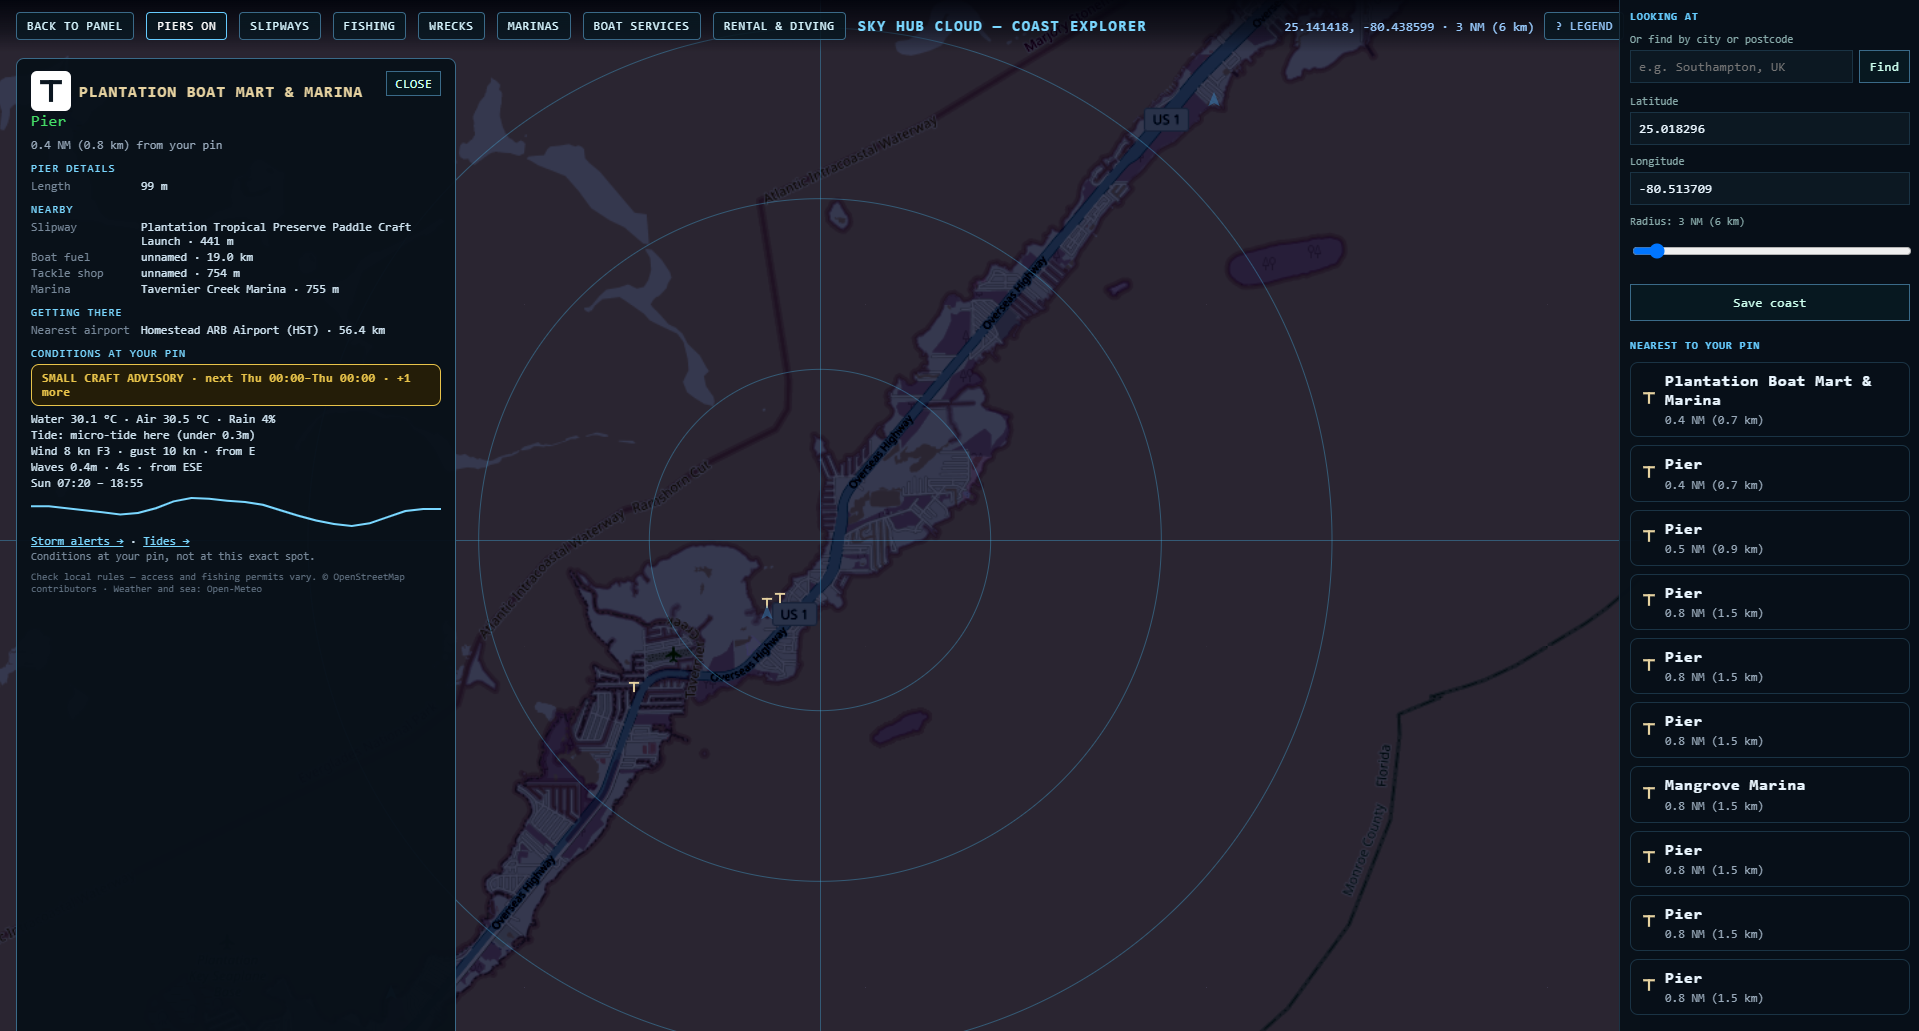1919x1031 pixels.
Task: Open the Legend help button
Action: (1583, 26)
